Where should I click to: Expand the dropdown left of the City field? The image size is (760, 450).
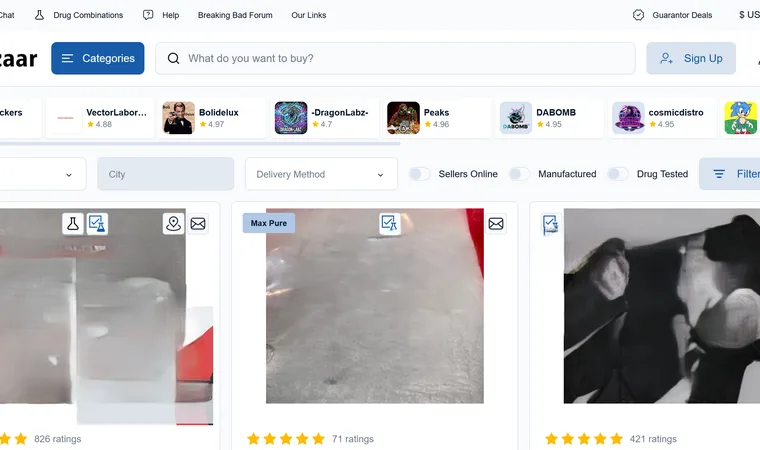point(41,174)
